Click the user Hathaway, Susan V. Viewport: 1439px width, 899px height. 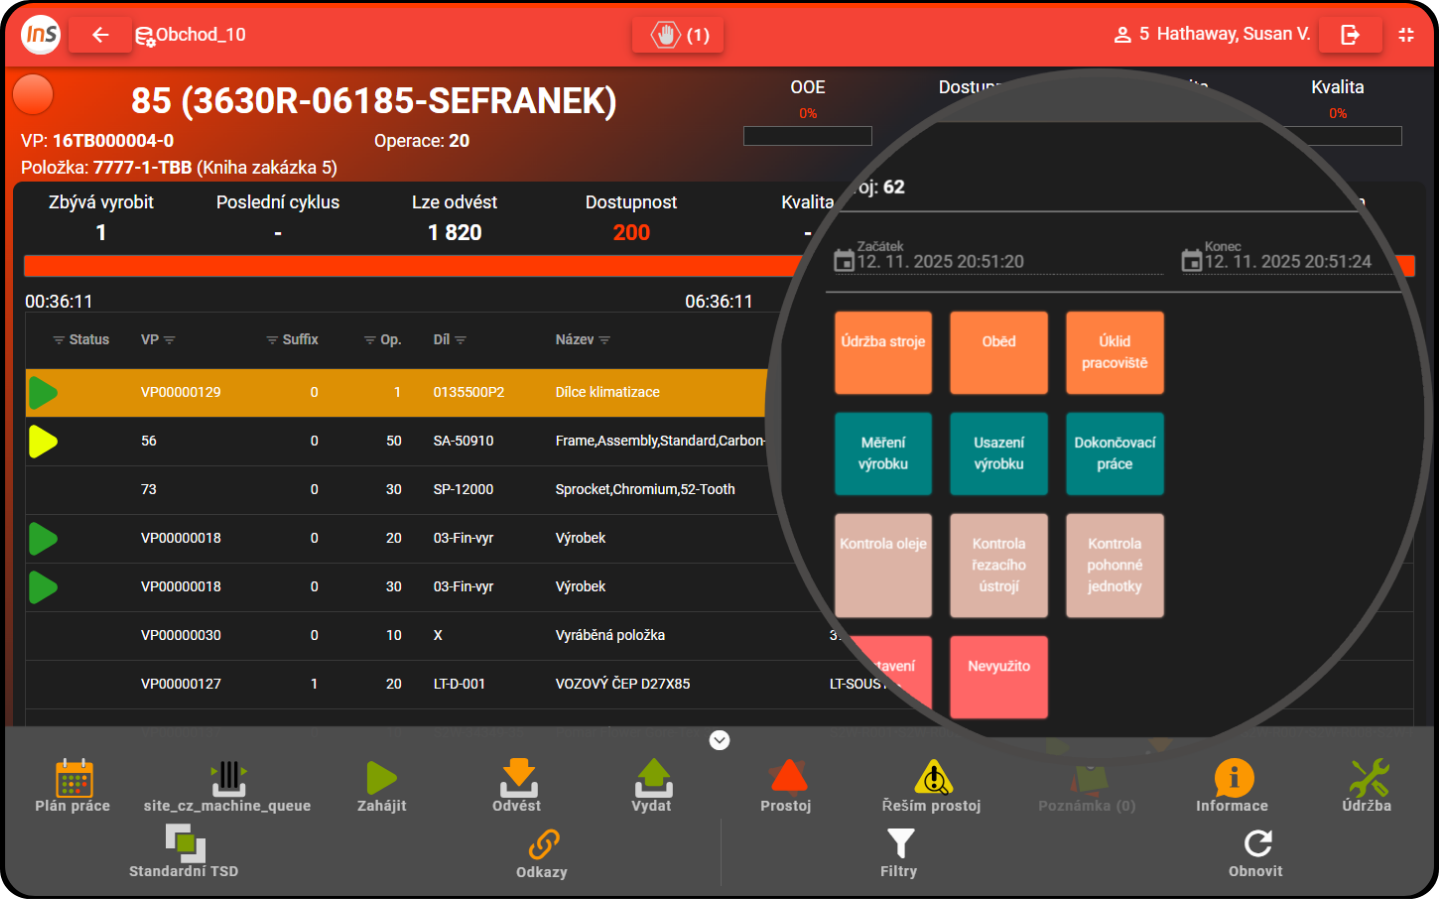click(1212, 34)
